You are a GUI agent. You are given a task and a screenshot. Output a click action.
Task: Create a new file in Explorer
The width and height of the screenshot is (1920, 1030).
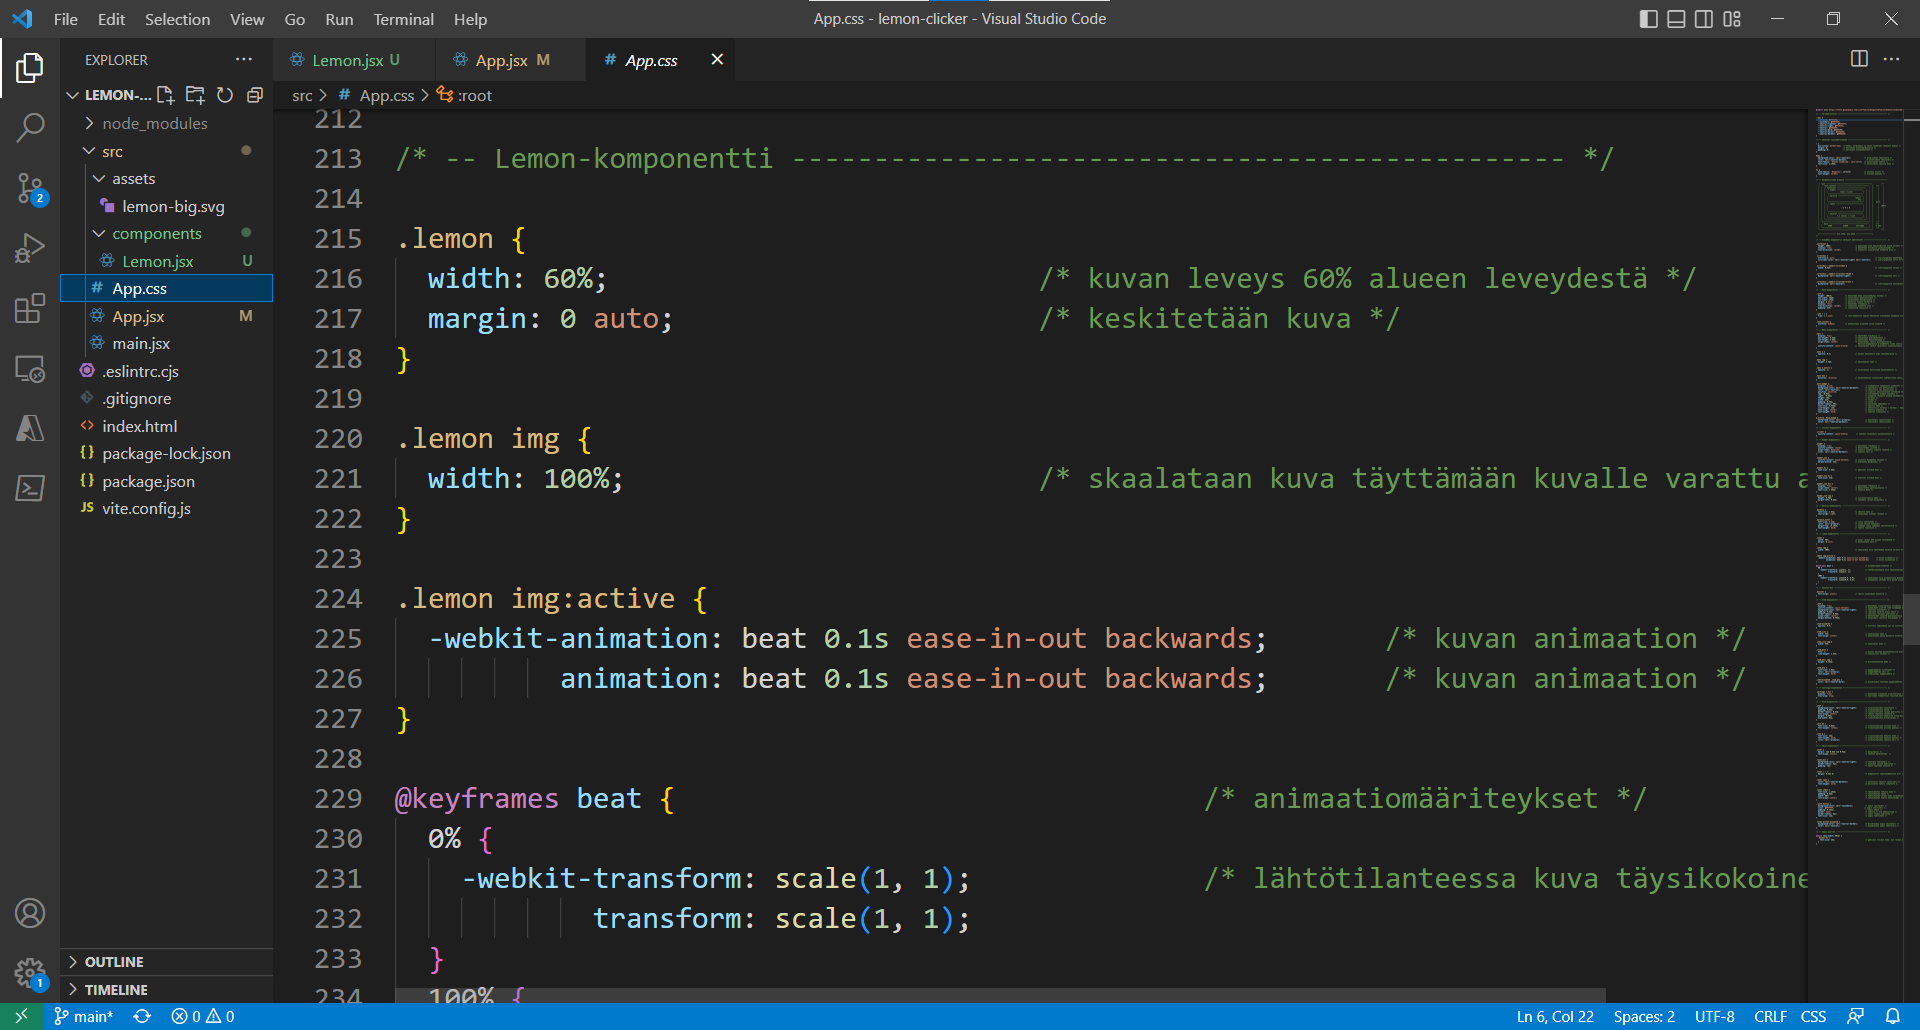point(166,95)
